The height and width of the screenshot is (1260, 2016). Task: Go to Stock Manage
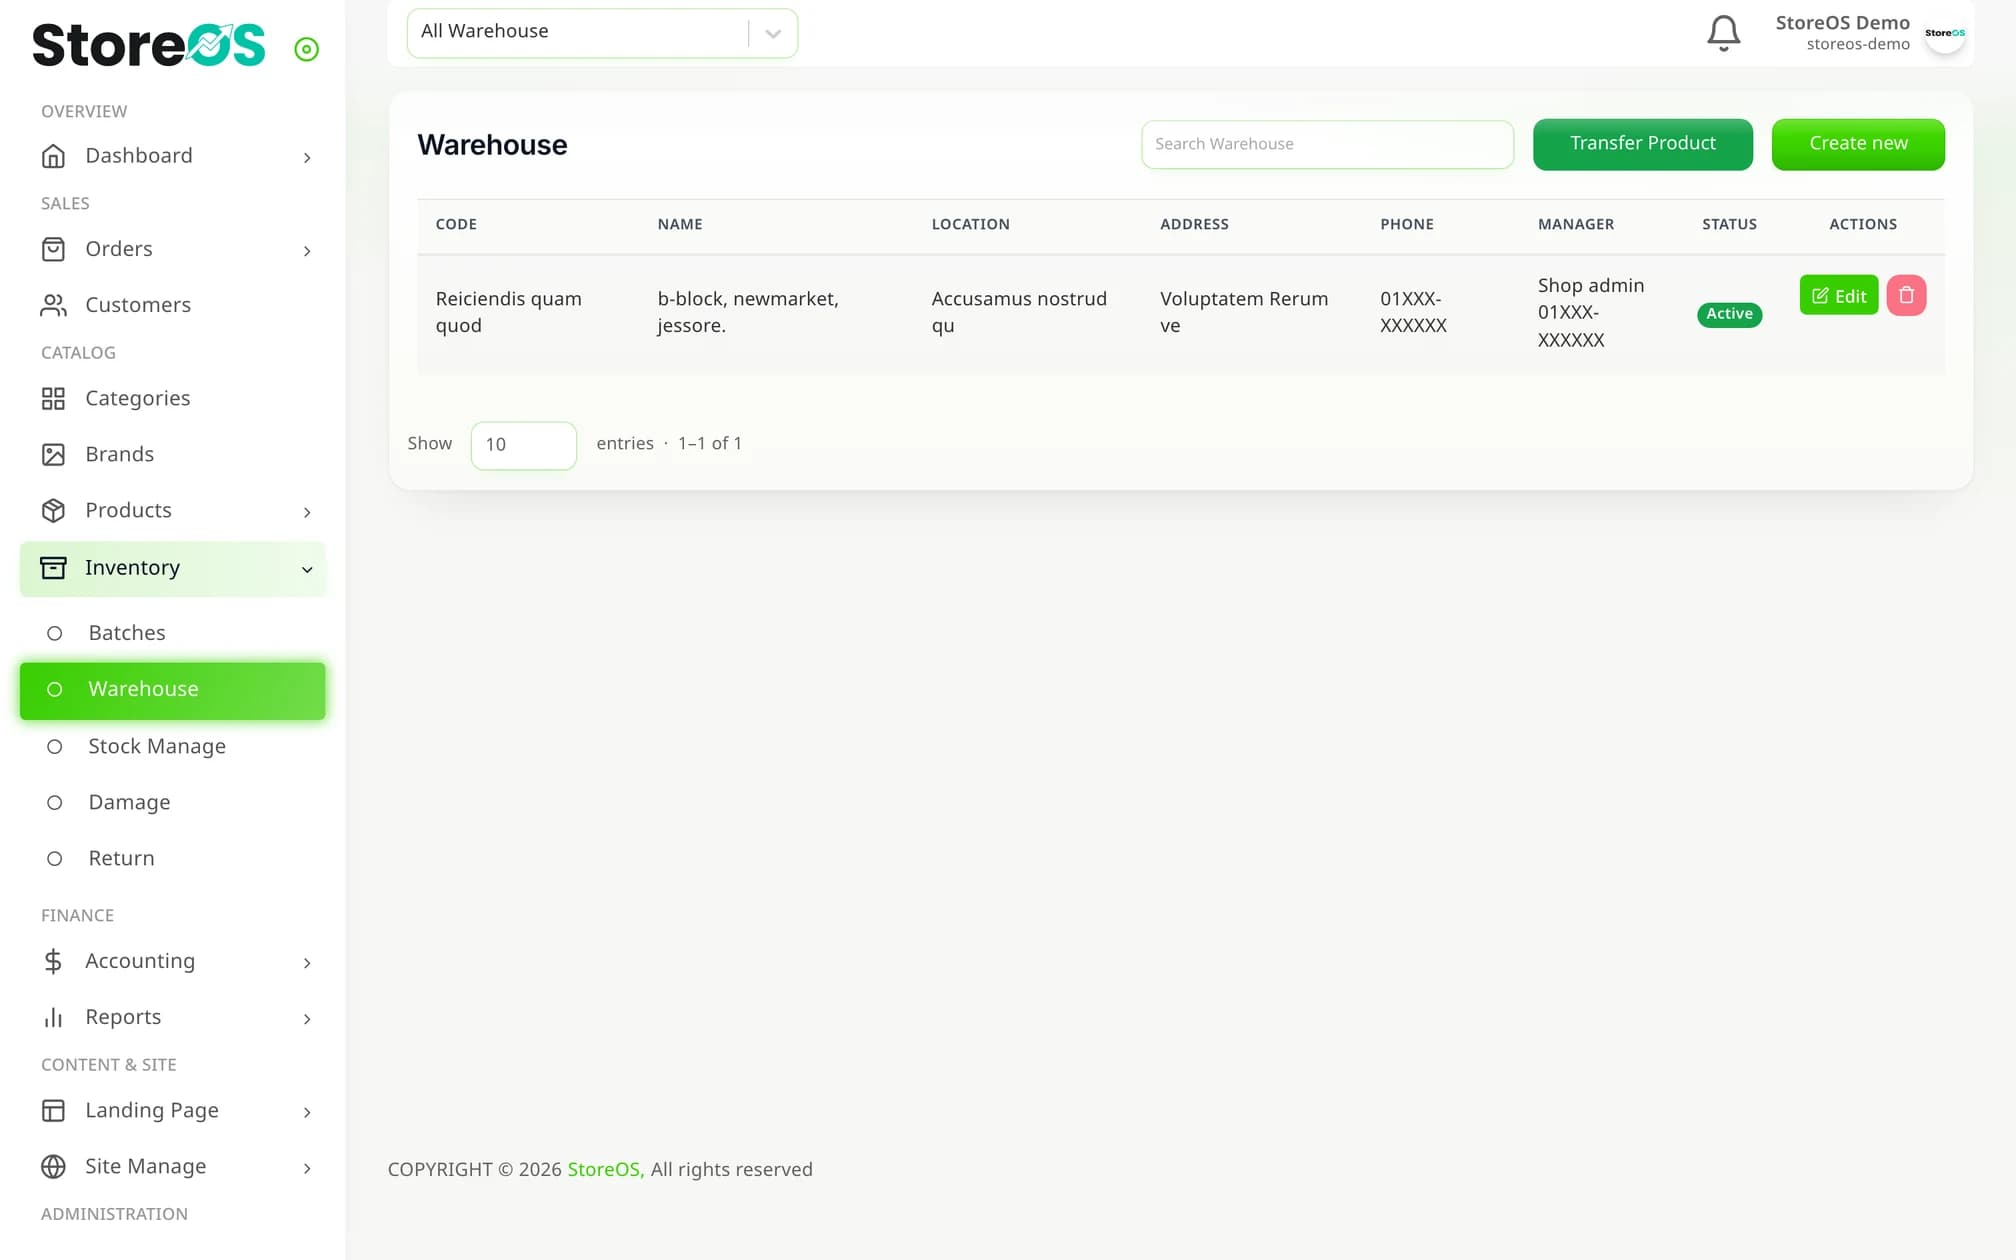172,747
